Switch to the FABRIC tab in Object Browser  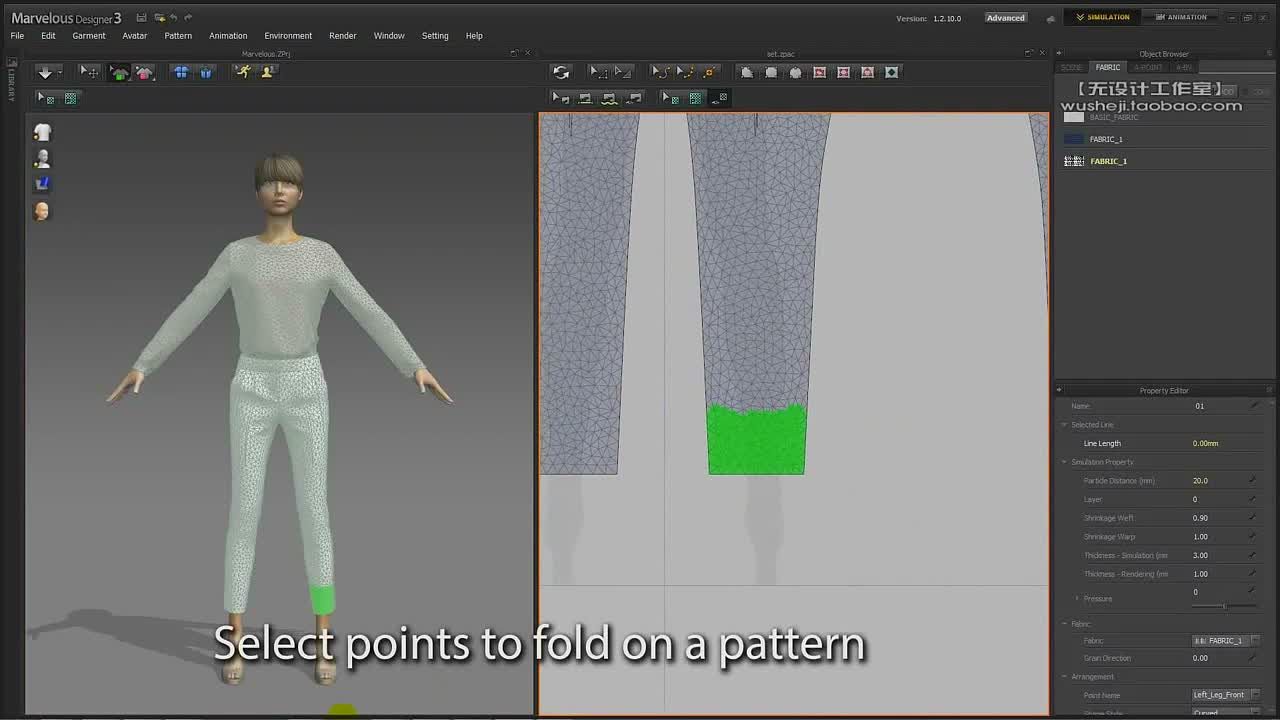(1108, 67)
